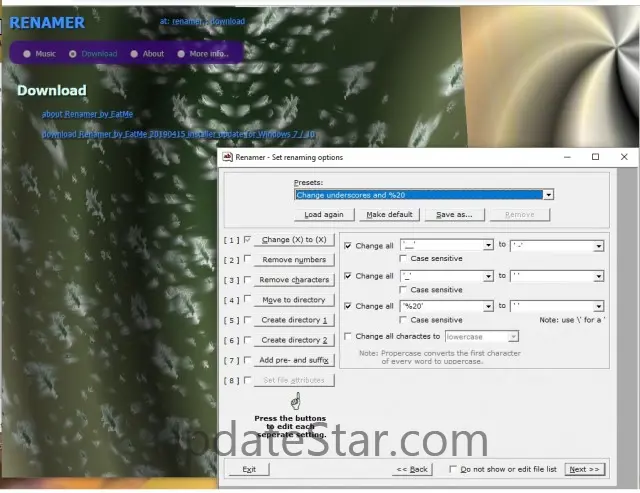Enable Case sensitive under '%20' rule
640x493 pixels.
pyautogui.click(x=403, y=320)
